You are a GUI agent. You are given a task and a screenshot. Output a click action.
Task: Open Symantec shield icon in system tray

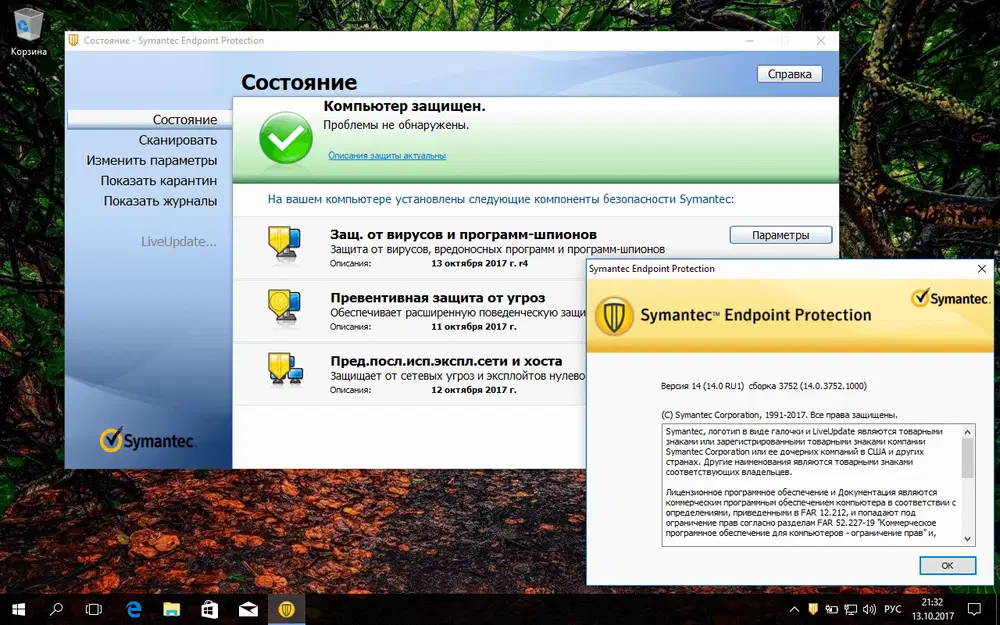tap(813, 608)
